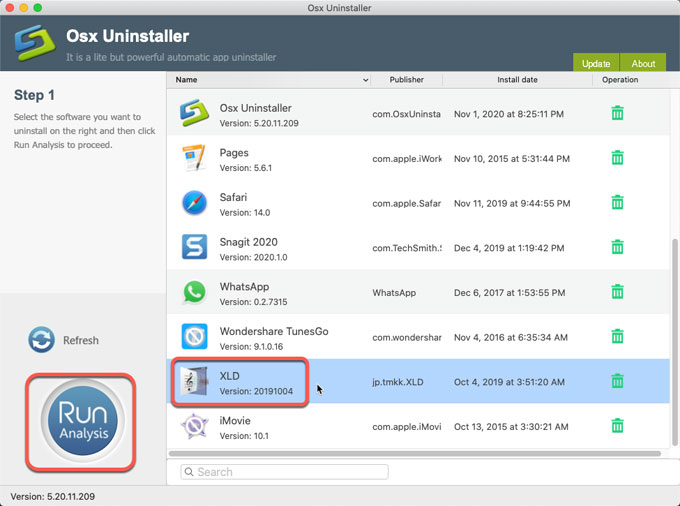
Task: Select the Snagit 2020 name text
Action: point(248,242)
